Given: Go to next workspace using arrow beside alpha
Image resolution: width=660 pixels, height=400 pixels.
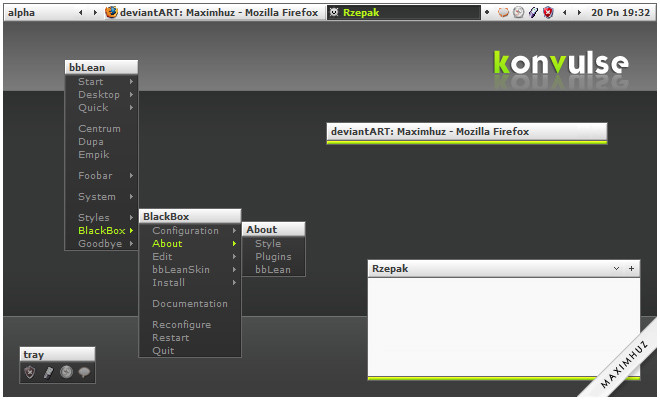Looking at the screenshot, I should pyautogui.click(x=95, y=13).
